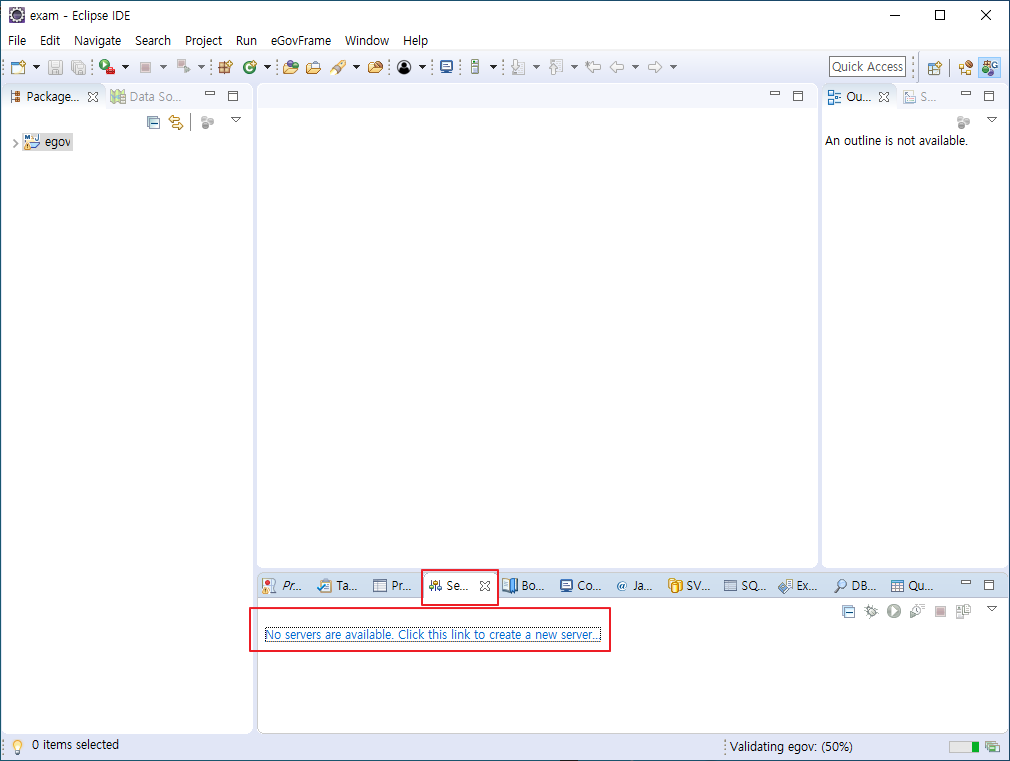Click the Previous Annotation toolbar icon
This screenshot has height=761, width=1010.
tap(556, 67)
